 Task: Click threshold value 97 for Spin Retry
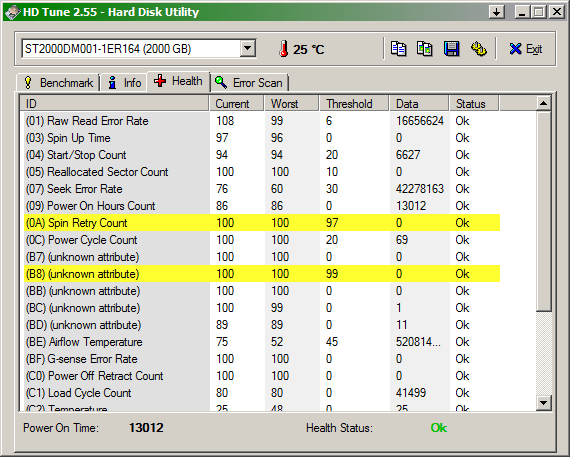[332, 223]
